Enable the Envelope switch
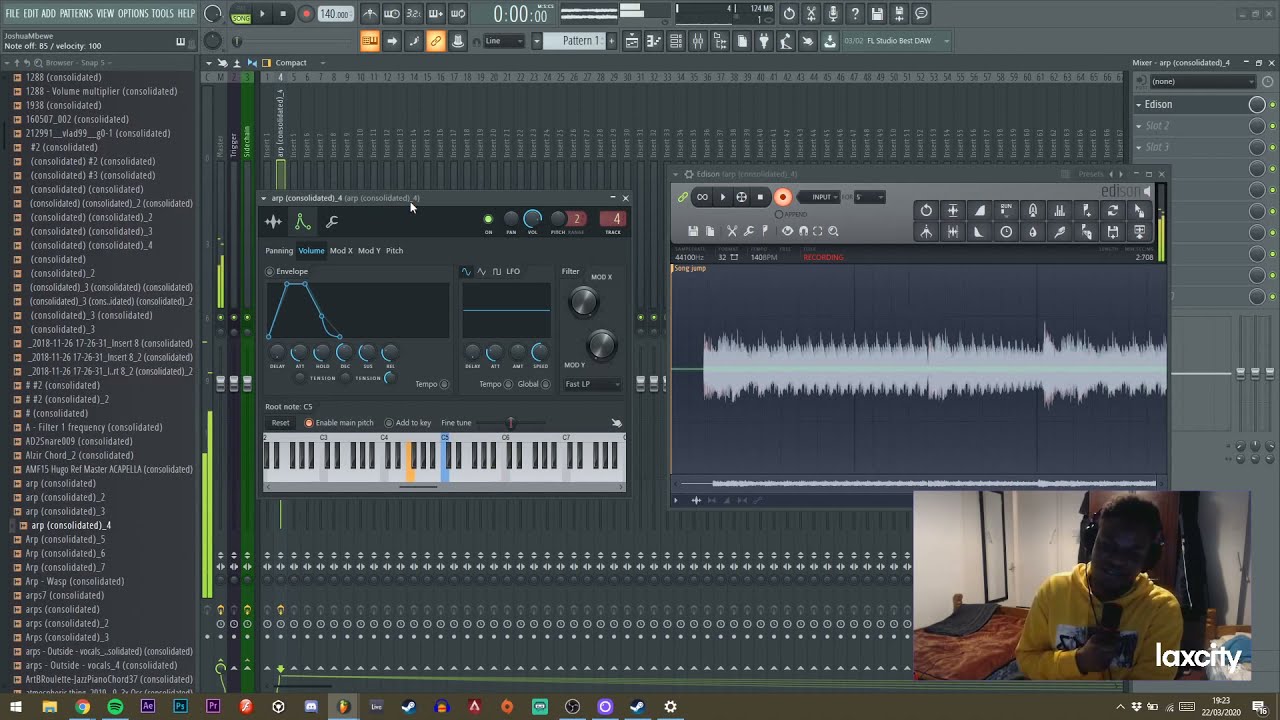Viewport: 1280px width, 720px height. click(269, 272)
